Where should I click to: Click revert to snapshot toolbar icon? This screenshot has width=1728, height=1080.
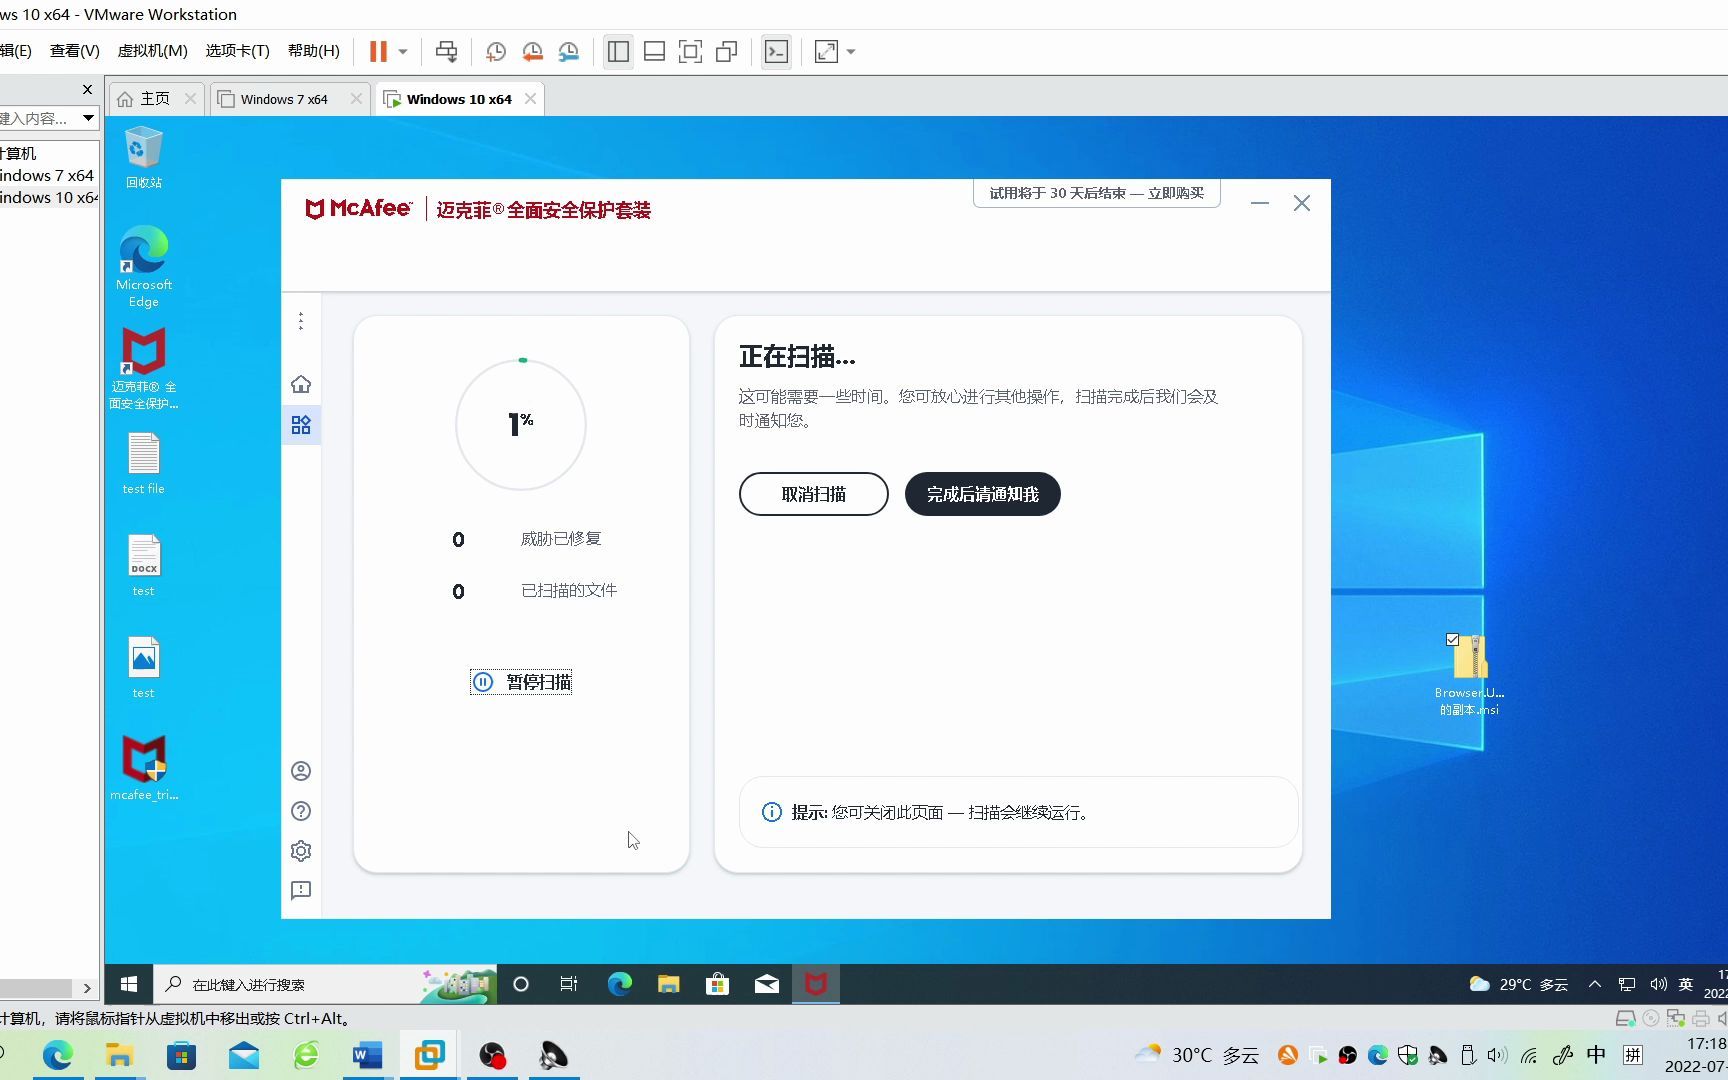[x=532, y=52]
